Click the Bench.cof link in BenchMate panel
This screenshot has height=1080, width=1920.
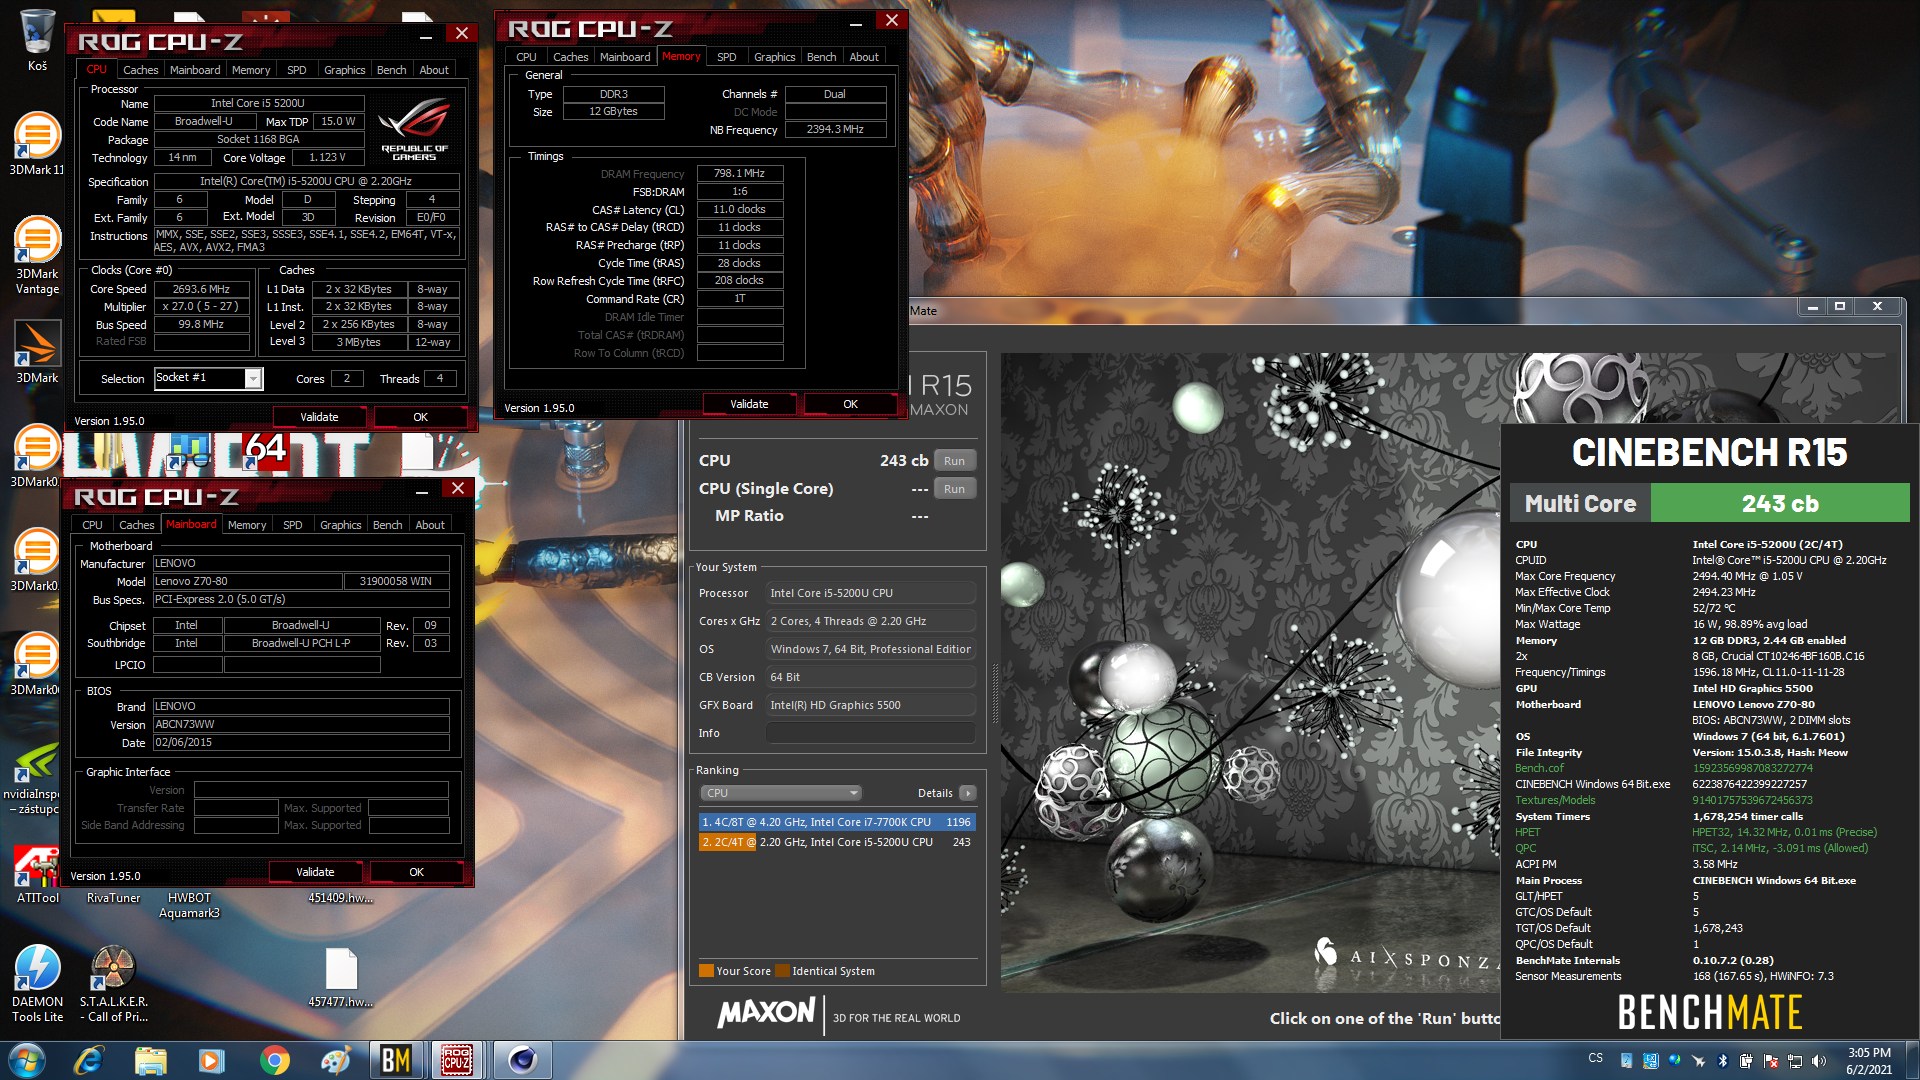(1539, 768)
